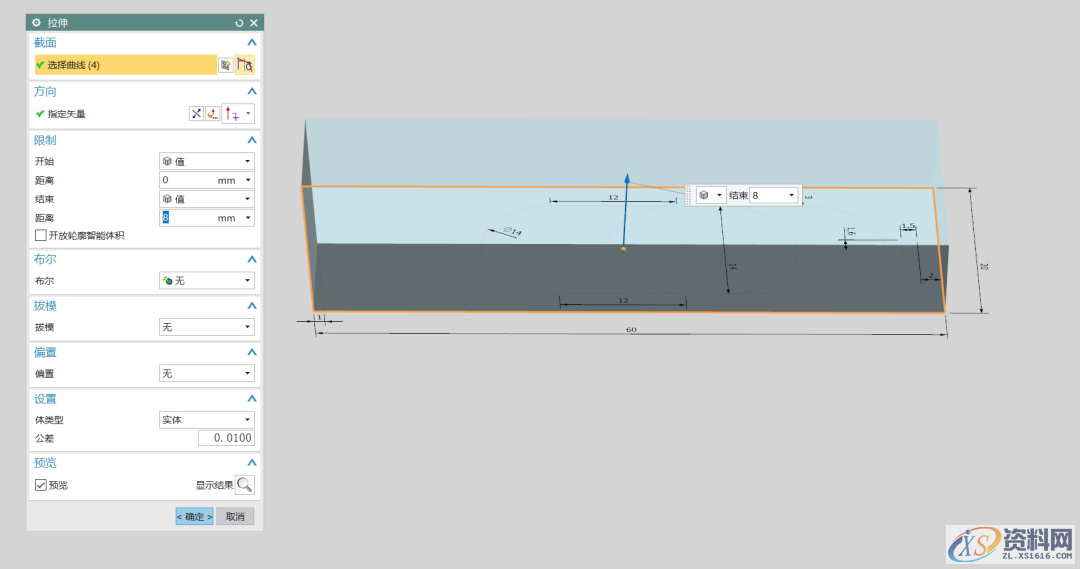Open the 体类型 dropdown showing 实体

click(206, 420)
